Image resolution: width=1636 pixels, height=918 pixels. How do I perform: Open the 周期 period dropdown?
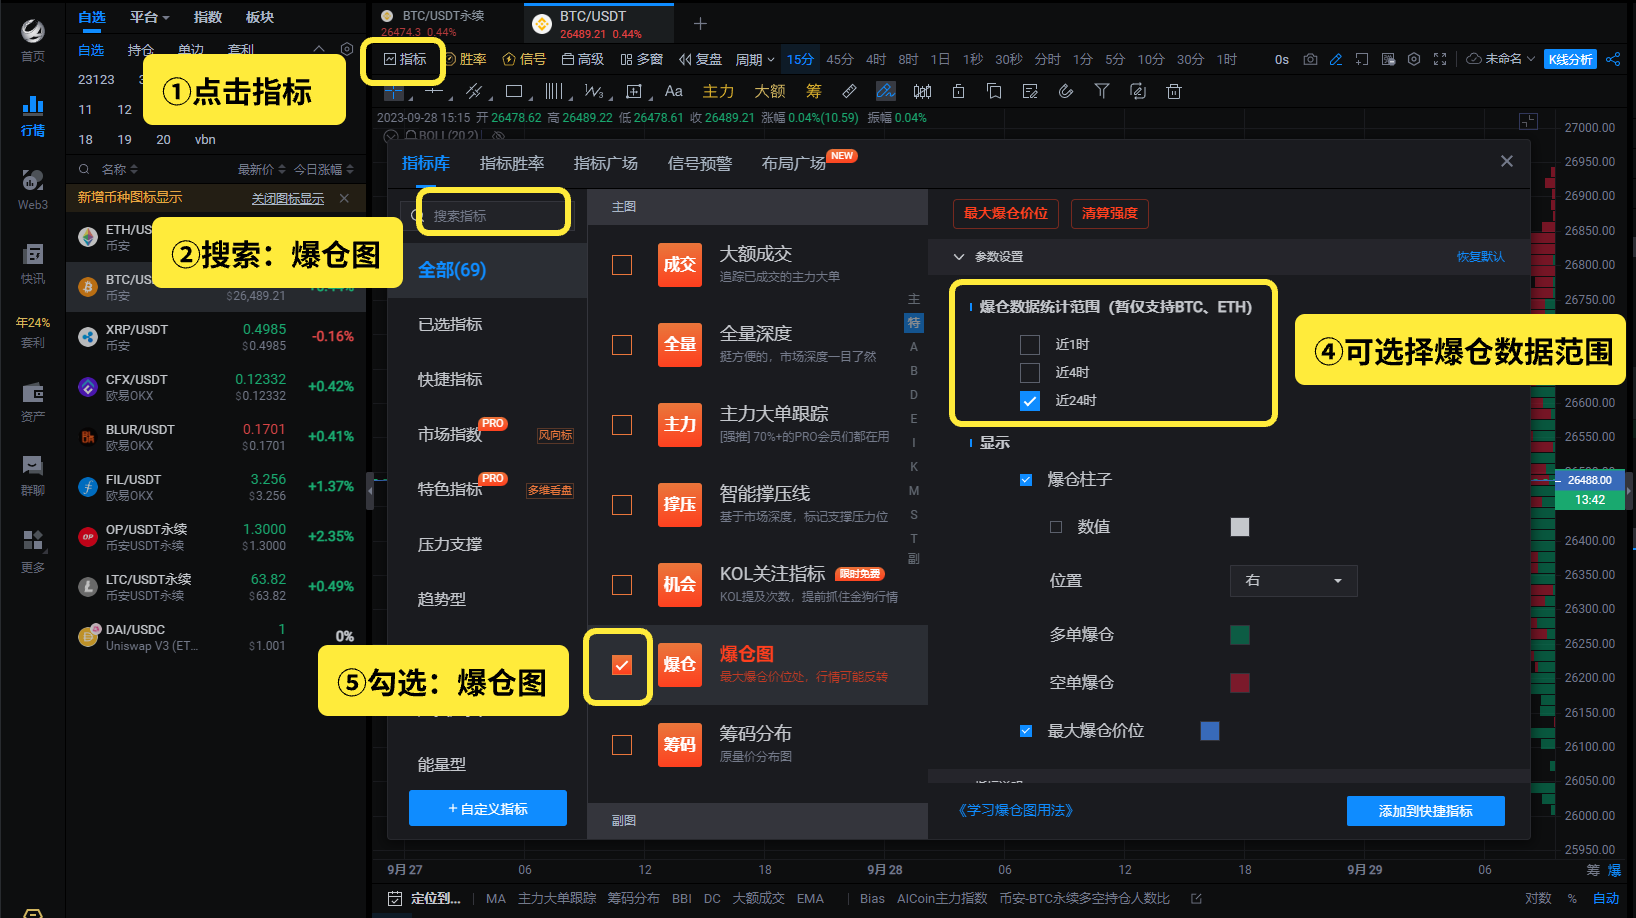tap(755, 60)
